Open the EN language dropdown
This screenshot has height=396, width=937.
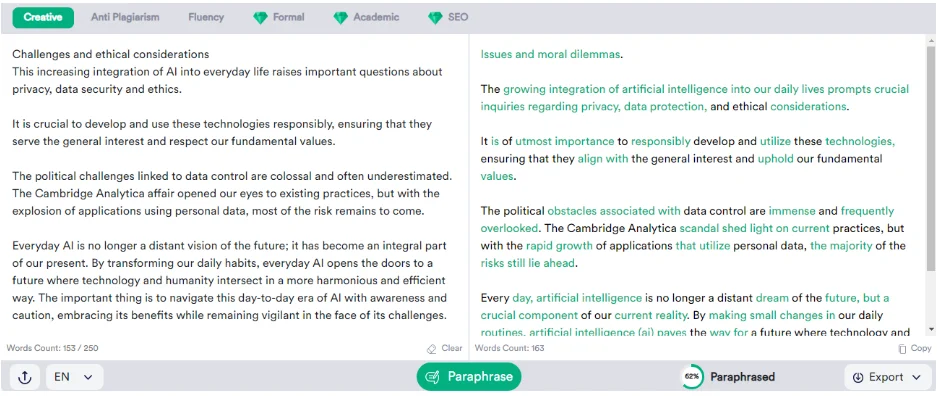[75, 377]
